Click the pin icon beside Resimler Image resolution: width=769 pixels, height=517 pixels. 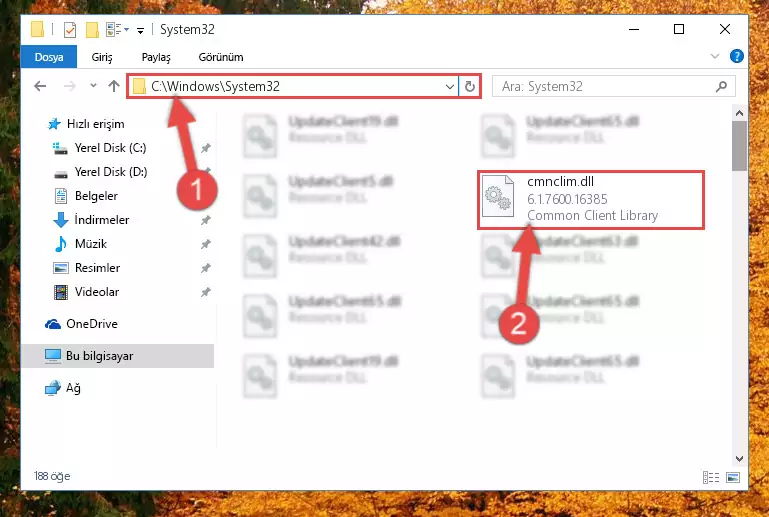pyautogui.click(x=205, y=268)
